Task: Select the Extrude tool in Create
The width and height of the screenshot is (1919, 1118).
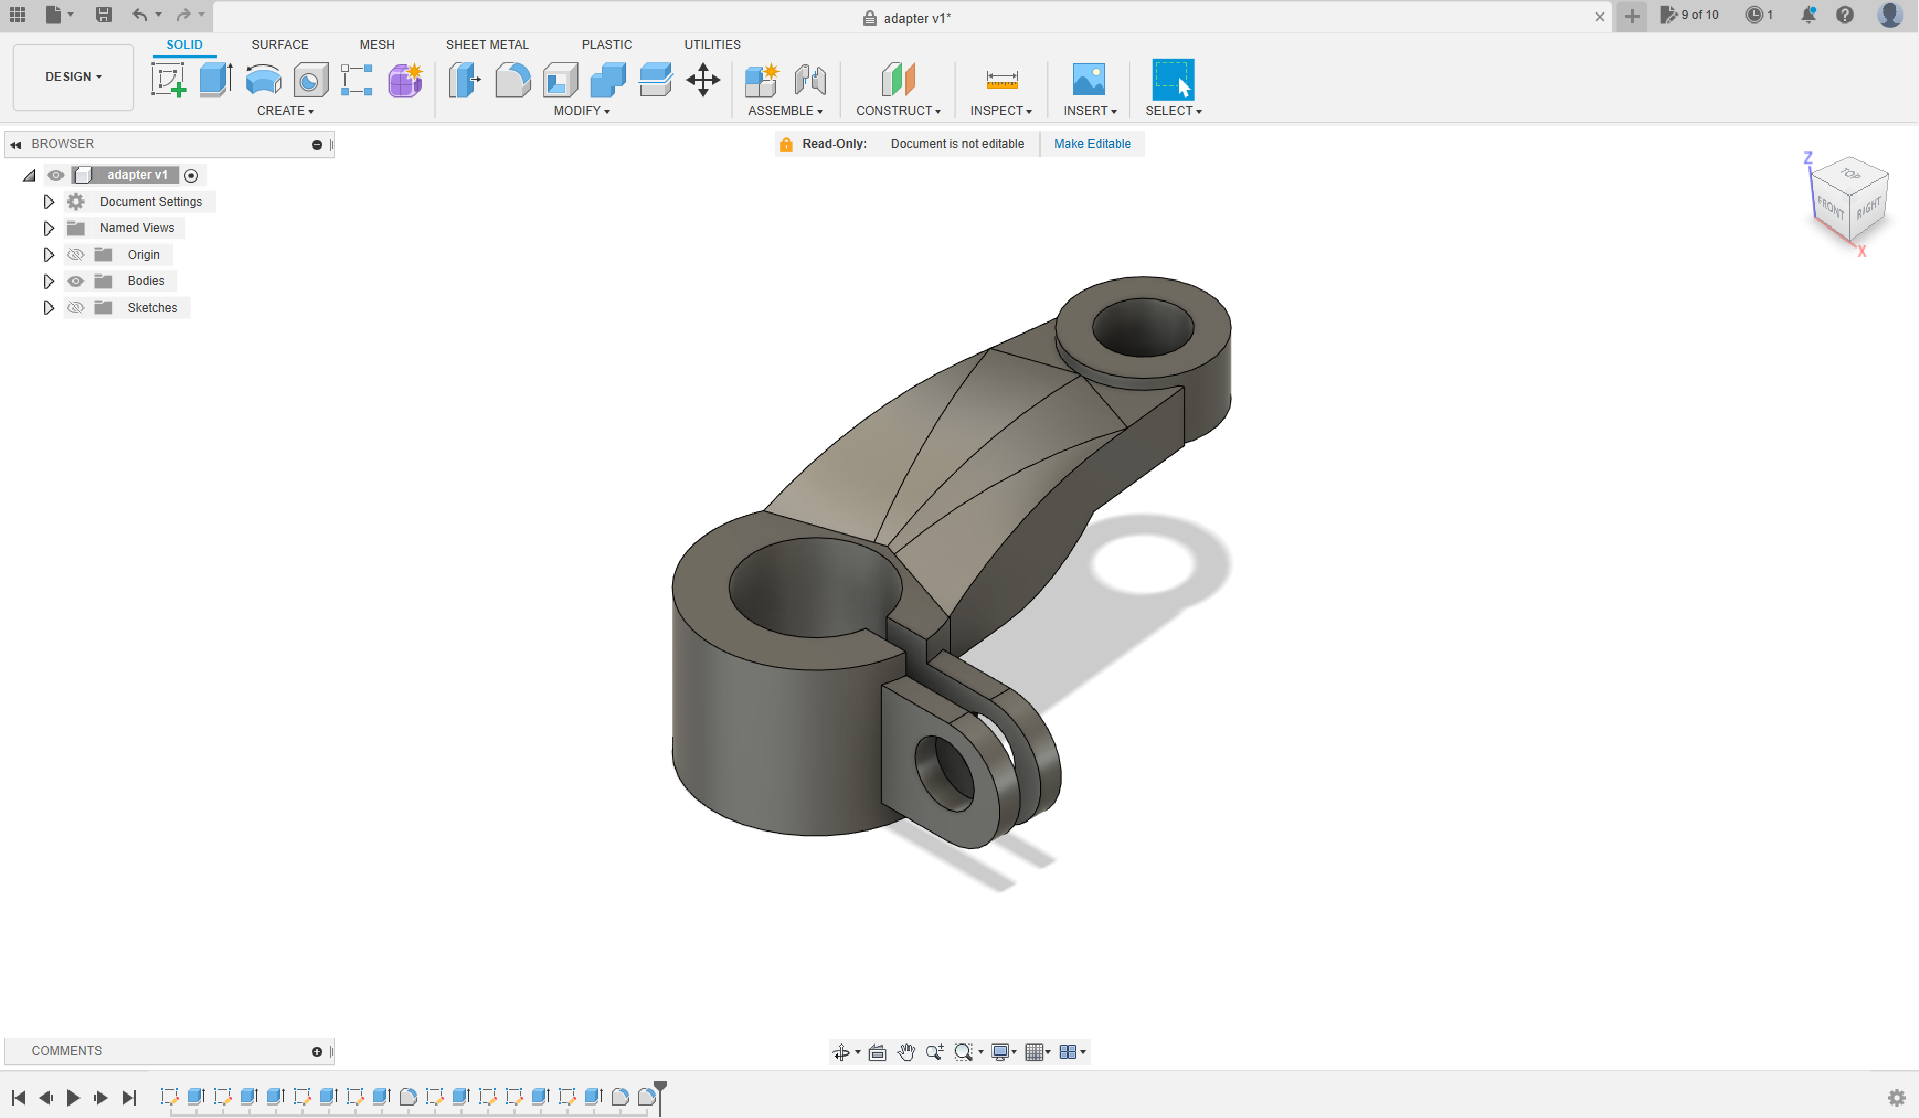Action: 216,79
